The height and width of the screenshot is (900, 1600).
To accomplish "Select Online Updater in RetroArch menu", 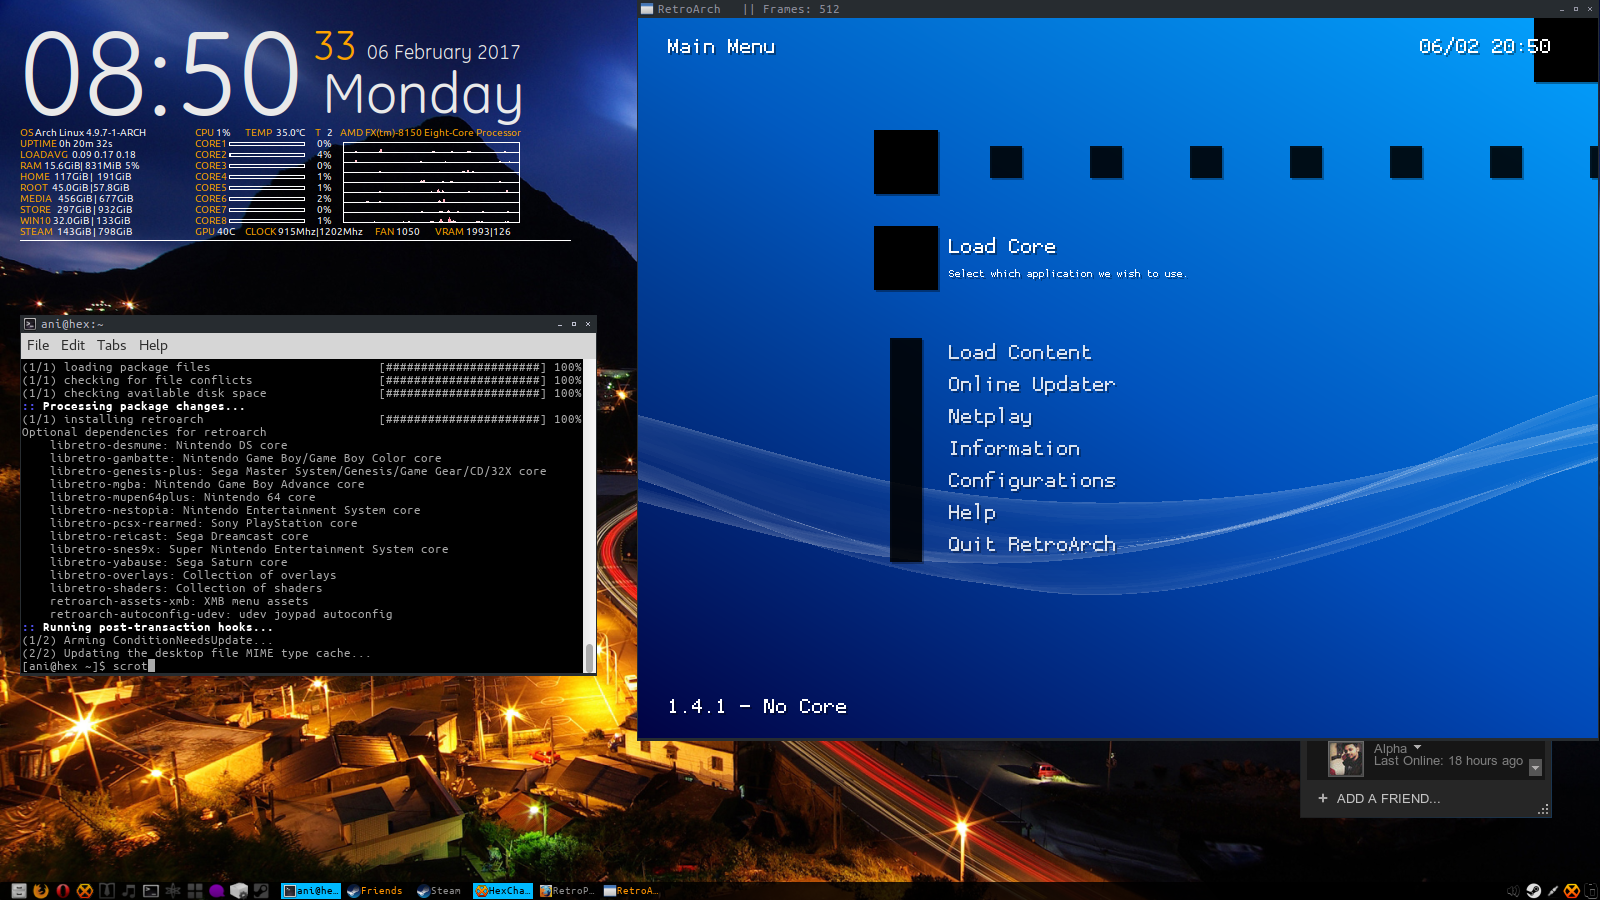I will coord(1031,384).
